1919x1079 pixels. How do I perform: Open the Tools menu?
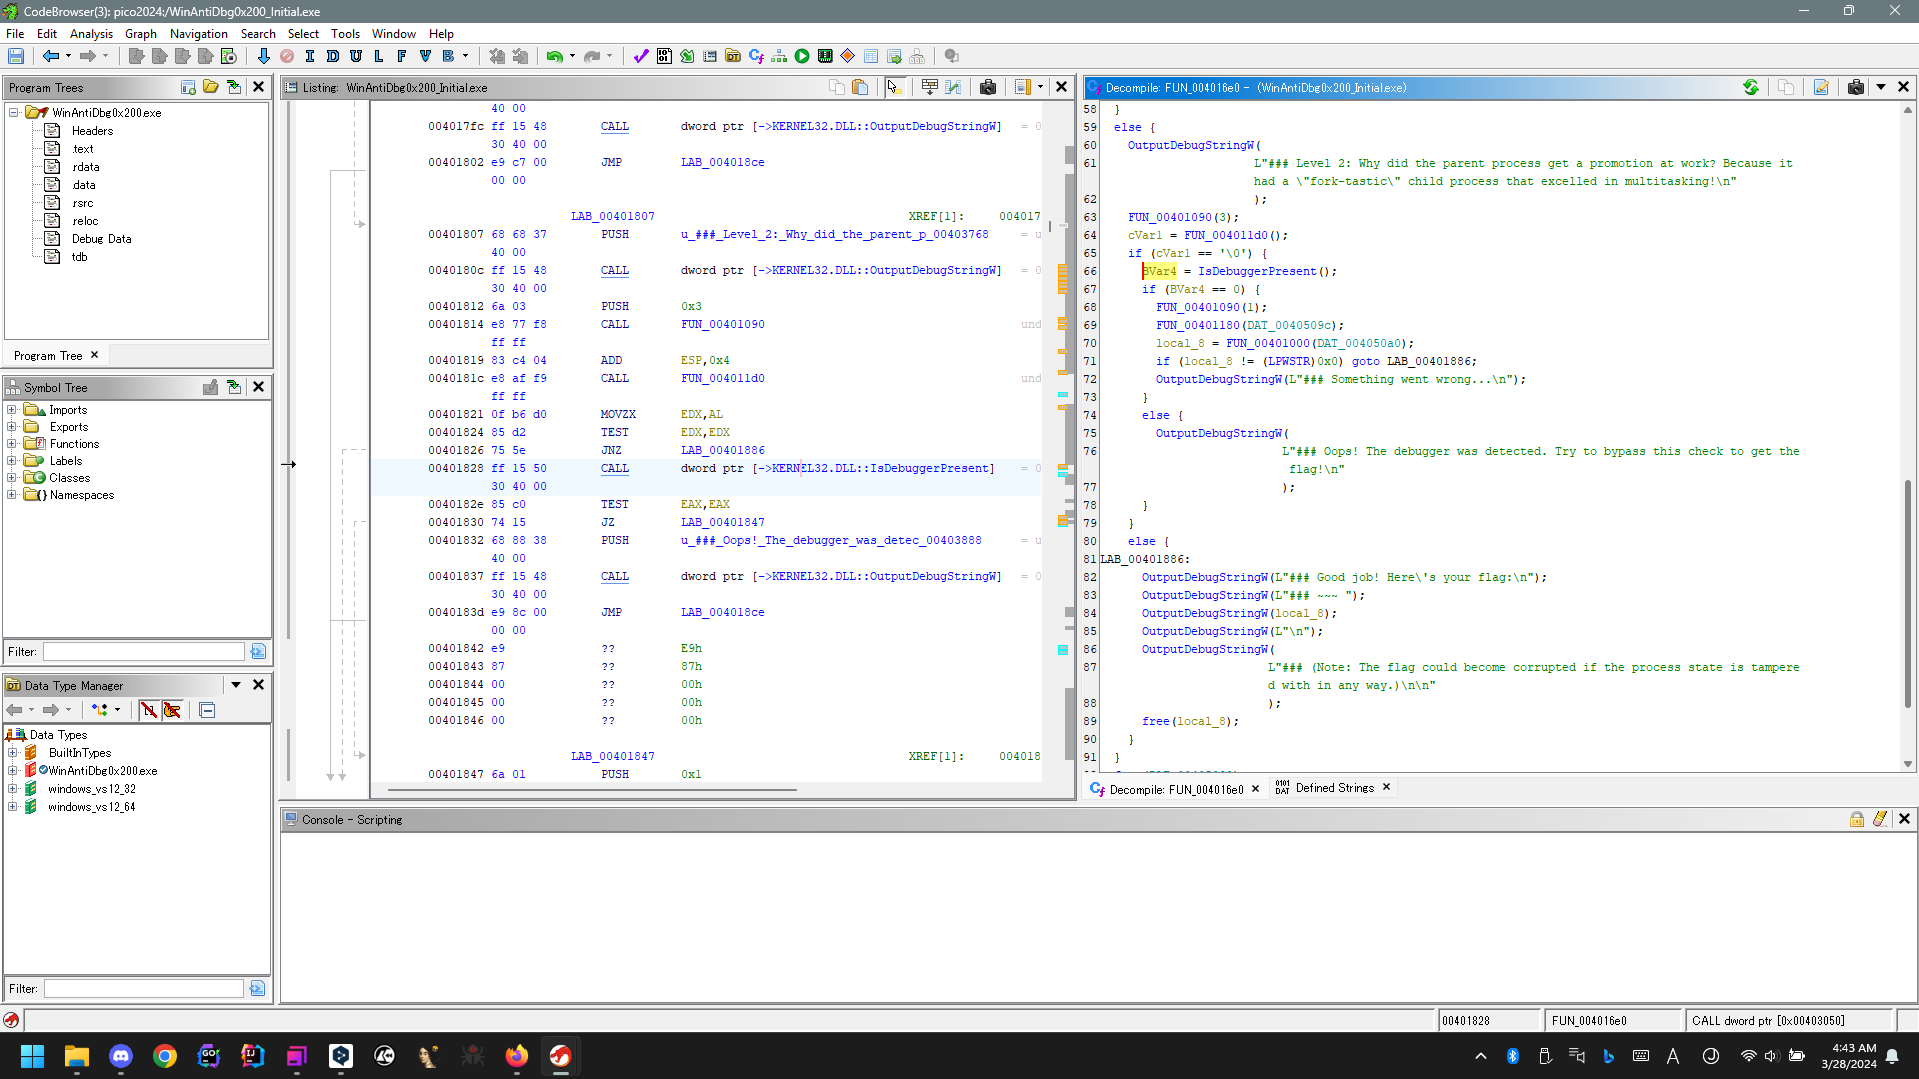[x=345, y=33]
